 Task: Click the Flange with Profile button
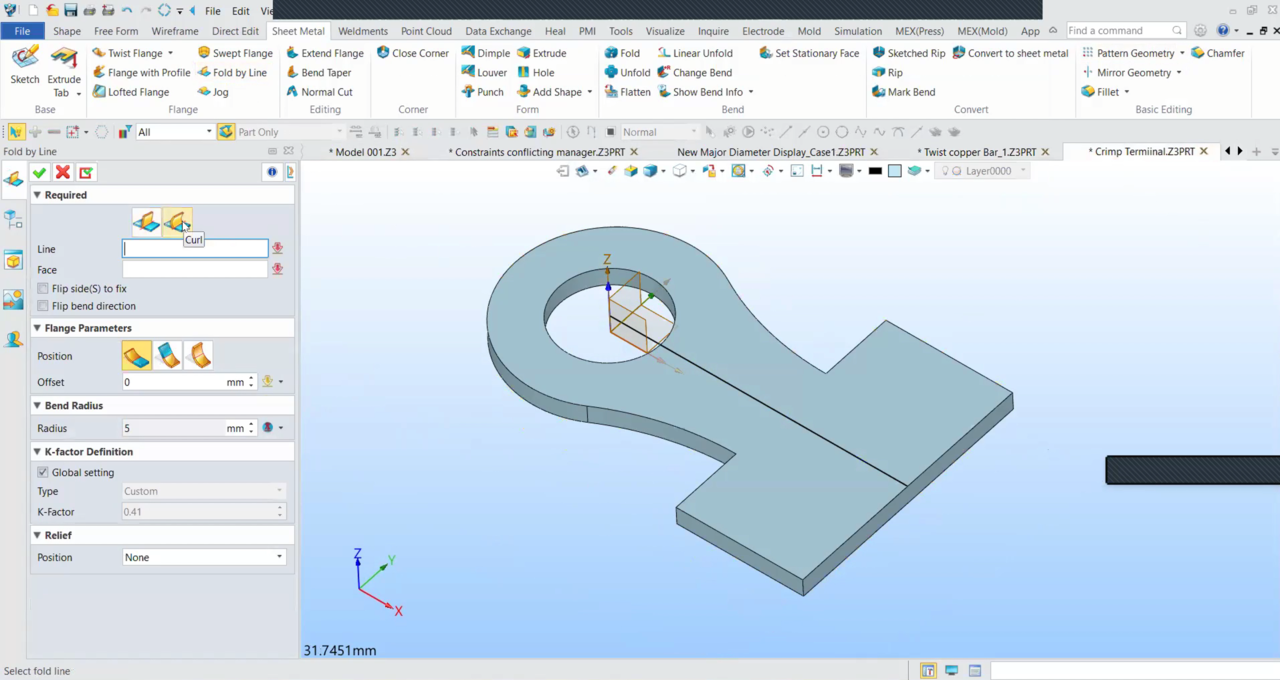141,73
